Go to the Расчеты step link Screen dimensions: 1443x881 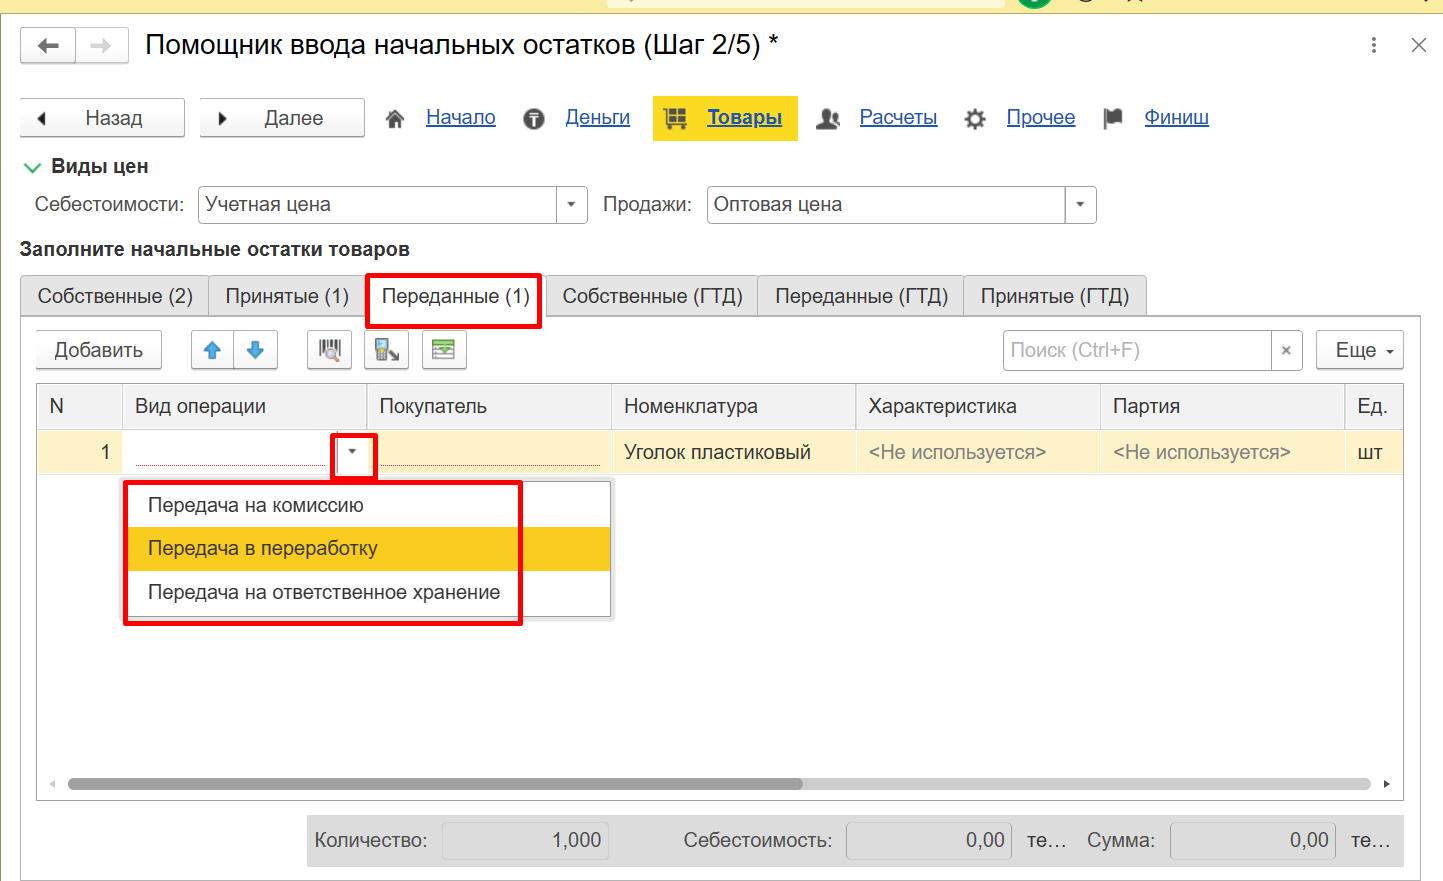click(898, 118)
